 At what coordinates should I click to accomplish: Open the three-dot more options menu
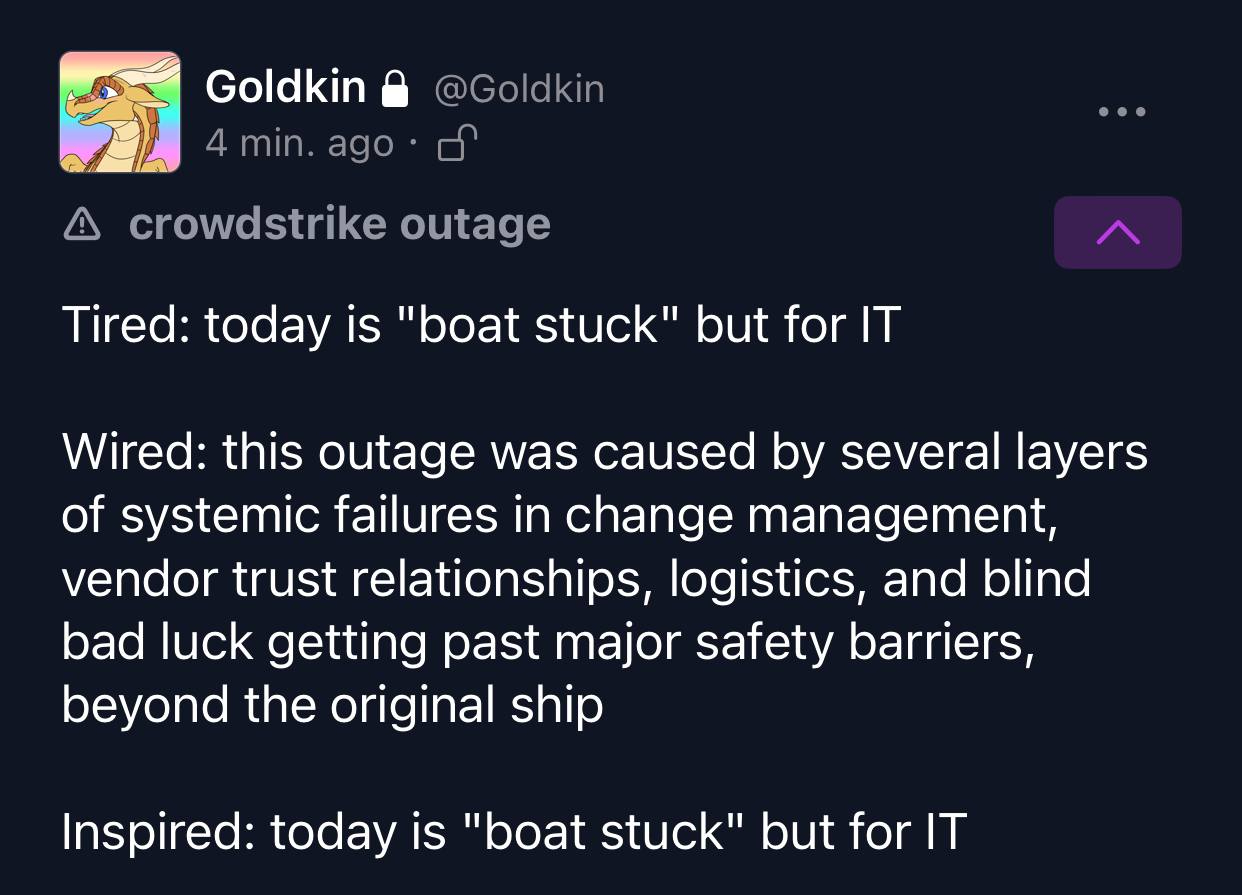1122,112
